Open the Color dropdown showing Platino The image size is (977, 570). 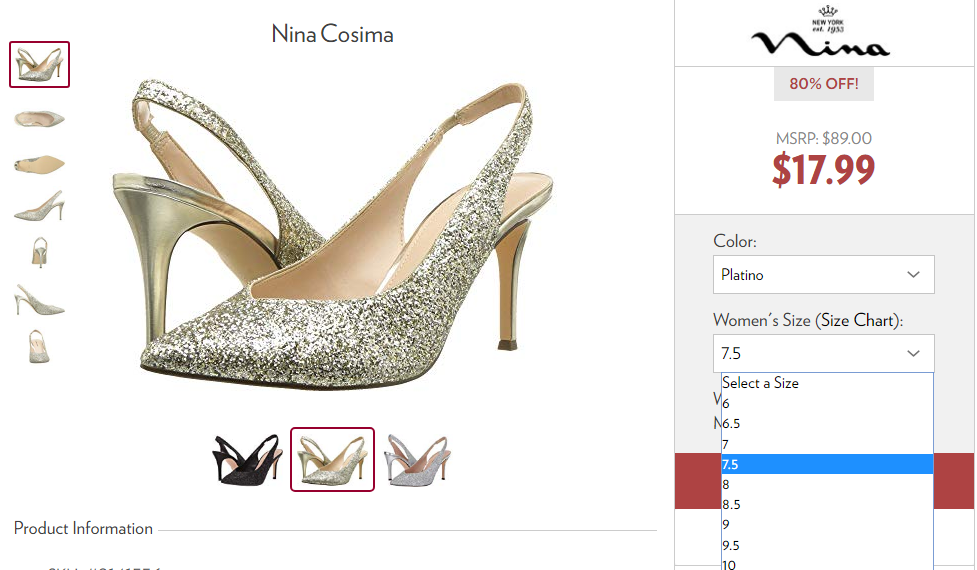click(x=823, y=275)
